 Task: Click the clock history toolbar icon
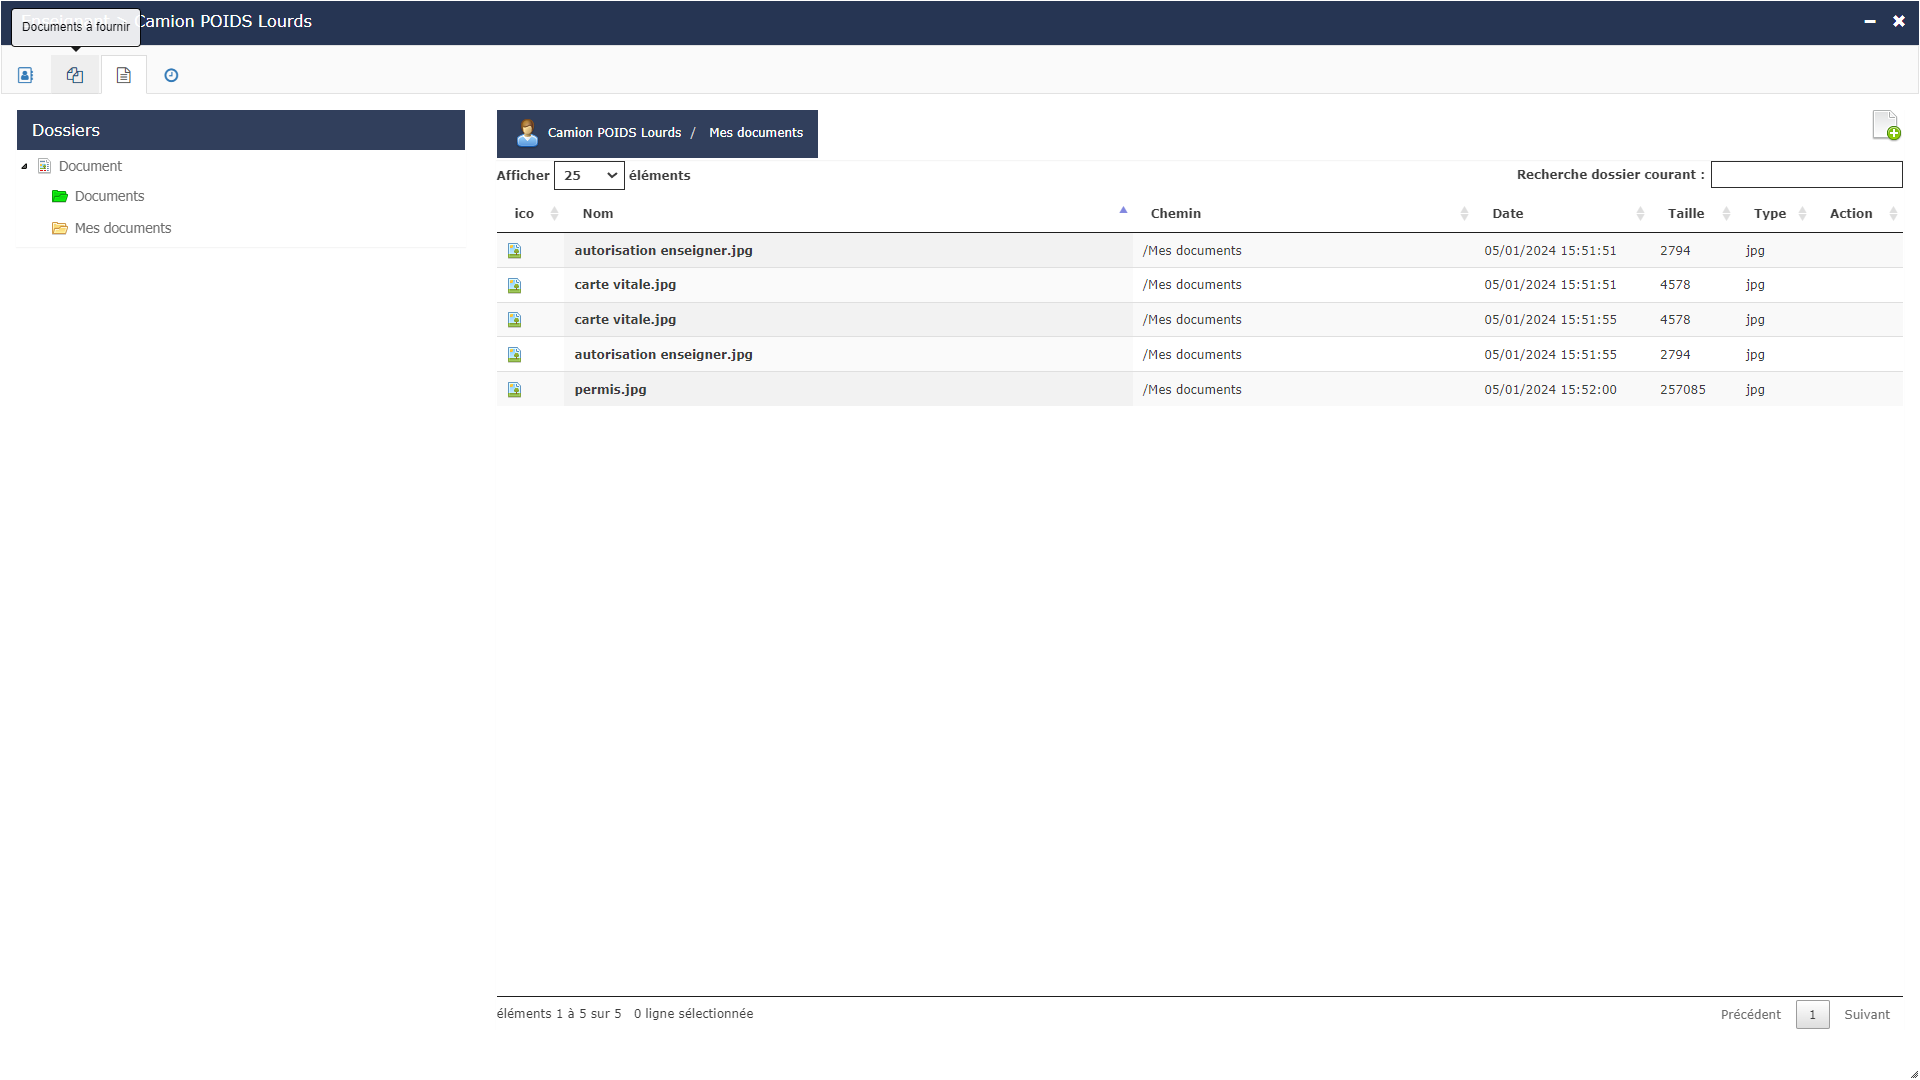[171, 75]
